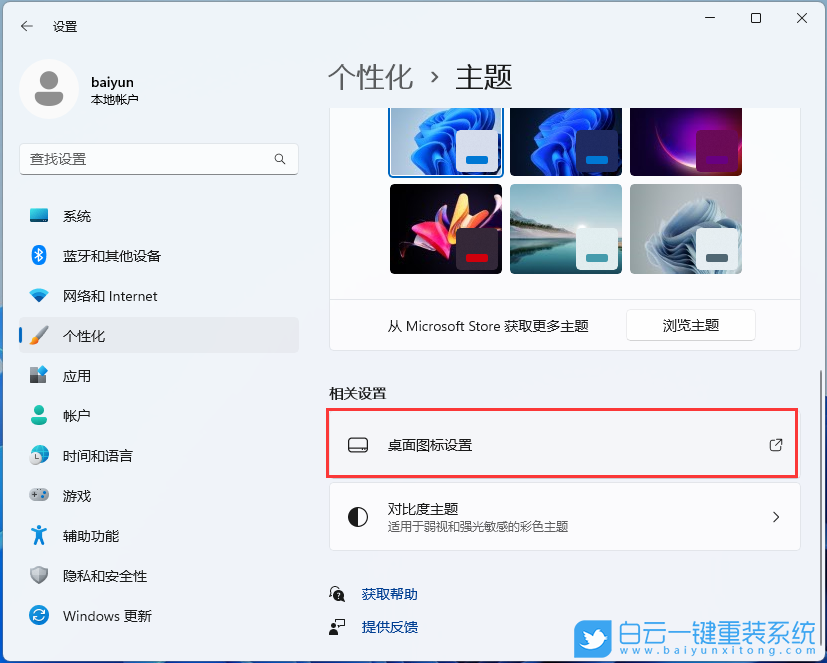Click the back arrow at top left
Screen dimensions: 827x663
click(x=26, y=26)
